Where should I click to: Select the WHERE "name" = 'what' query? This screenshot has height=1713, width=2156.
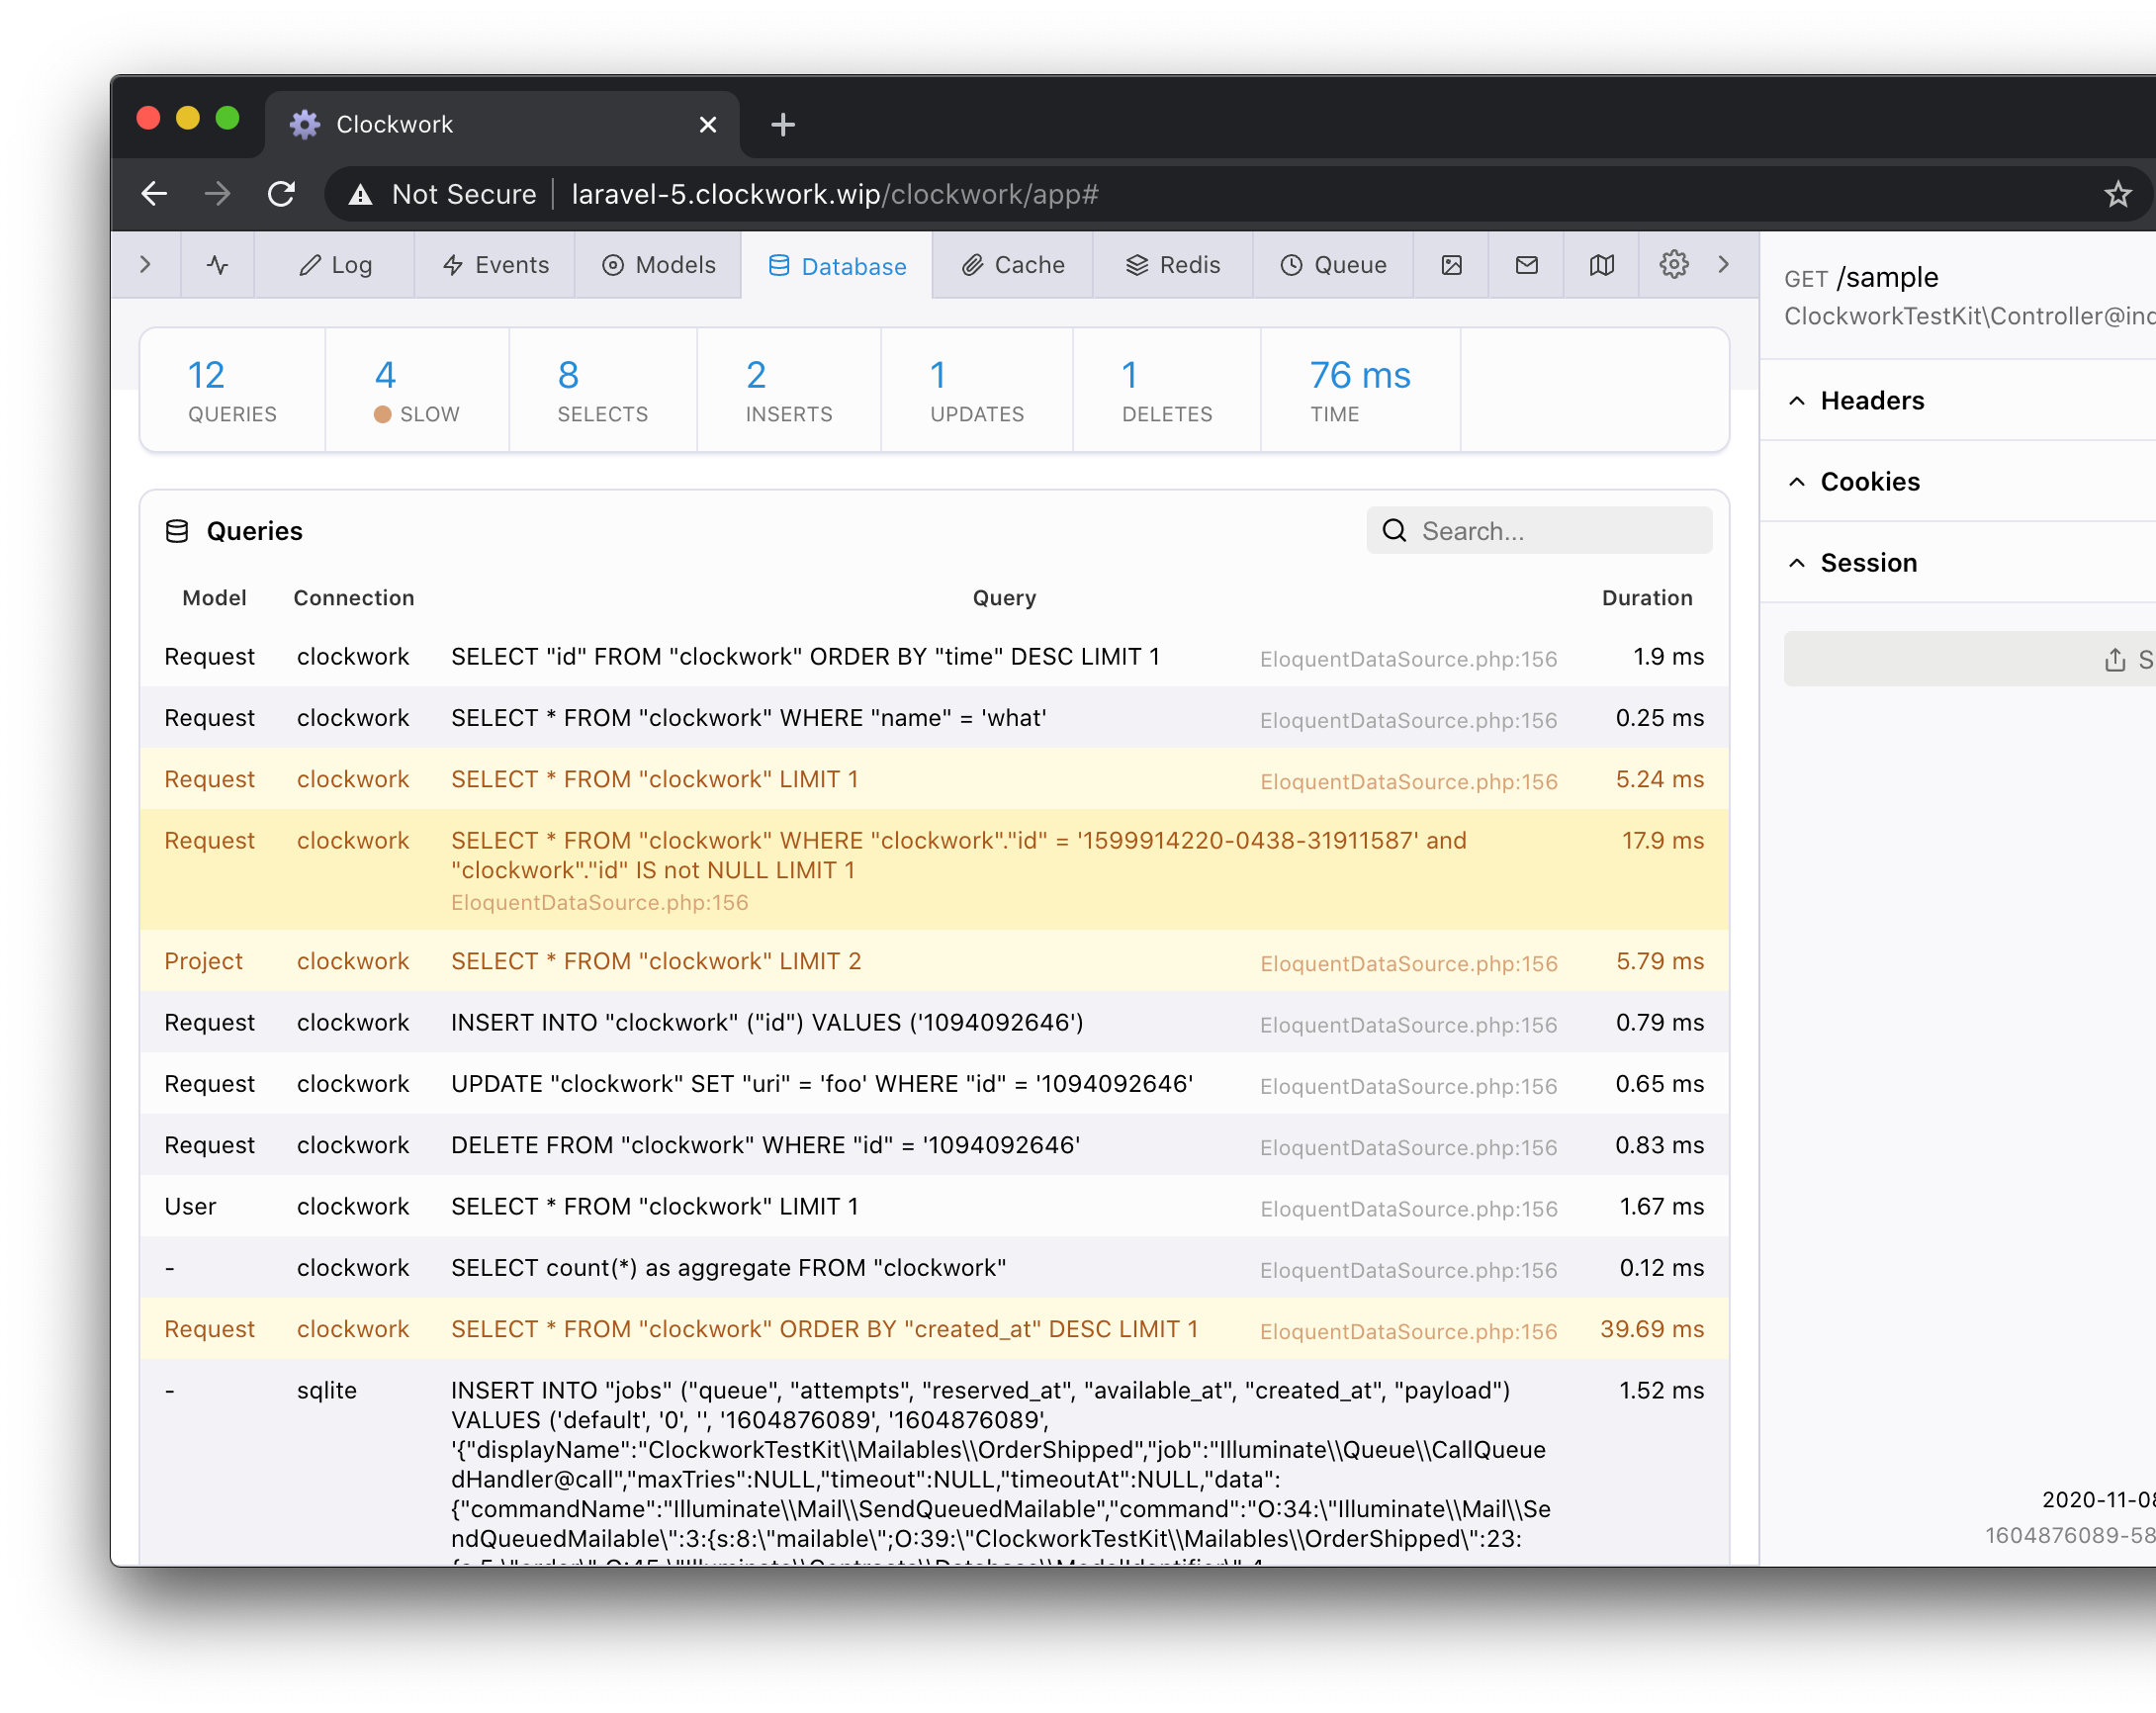[934, 717]
